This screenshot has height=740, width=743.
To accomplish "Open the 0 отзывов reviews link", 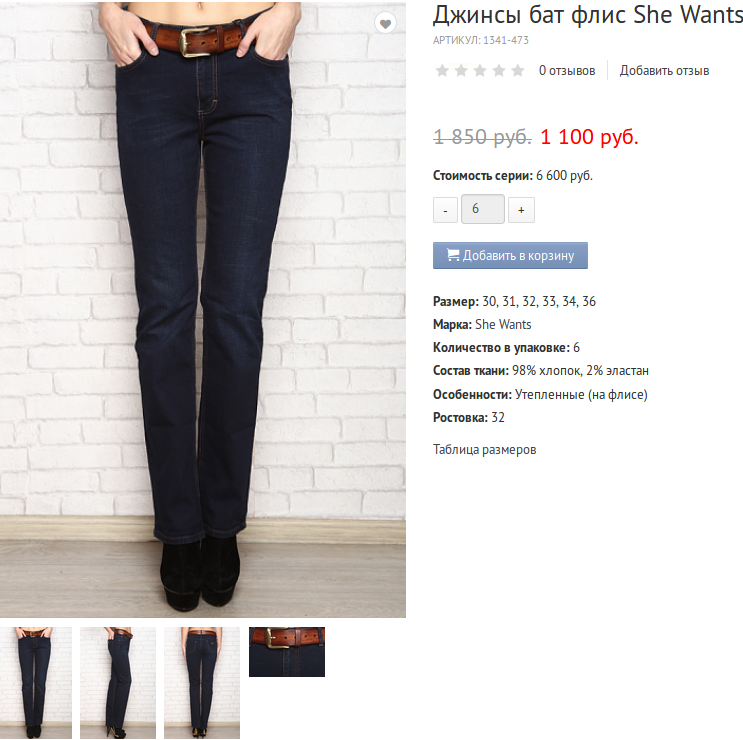I will point(567,71).
